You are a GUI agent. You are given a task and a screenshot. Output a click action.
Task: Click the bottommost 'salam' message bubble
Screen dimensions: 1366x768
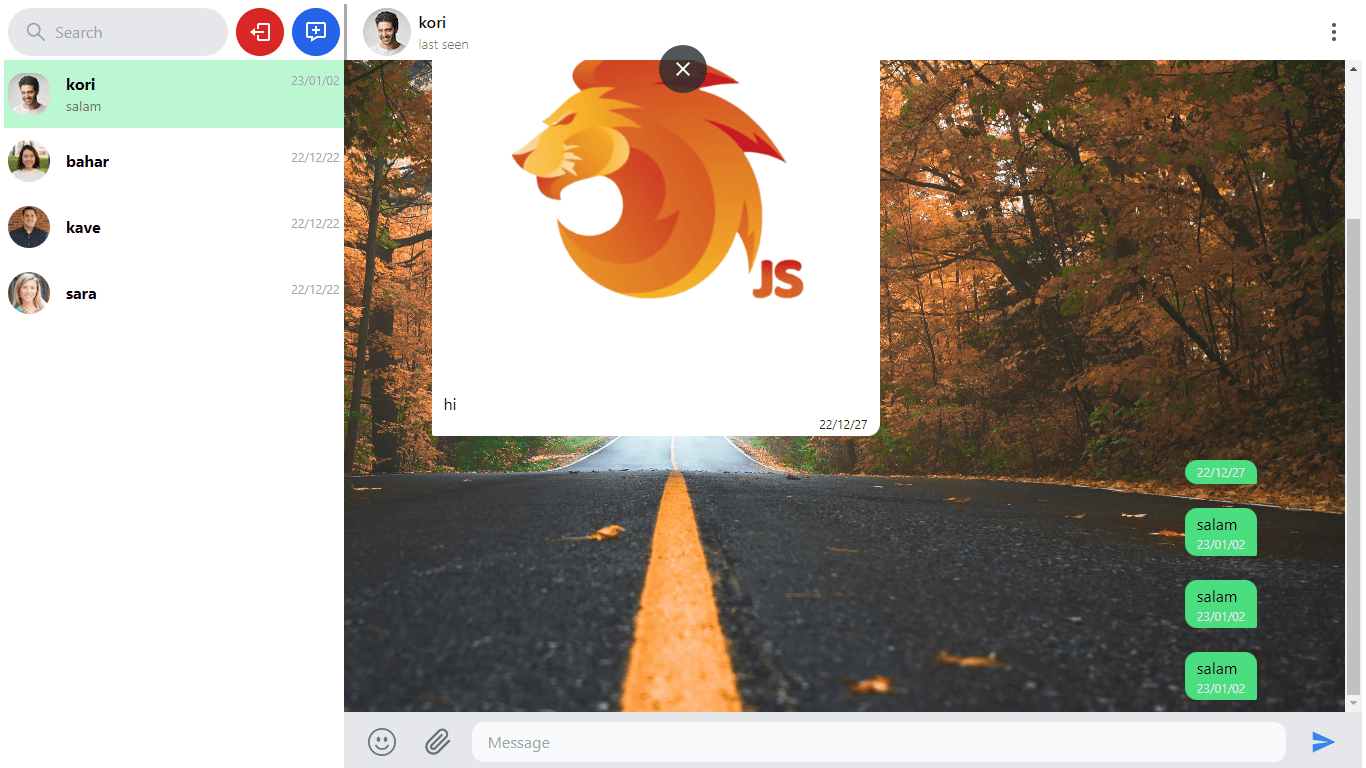[x=1221, y=676]
